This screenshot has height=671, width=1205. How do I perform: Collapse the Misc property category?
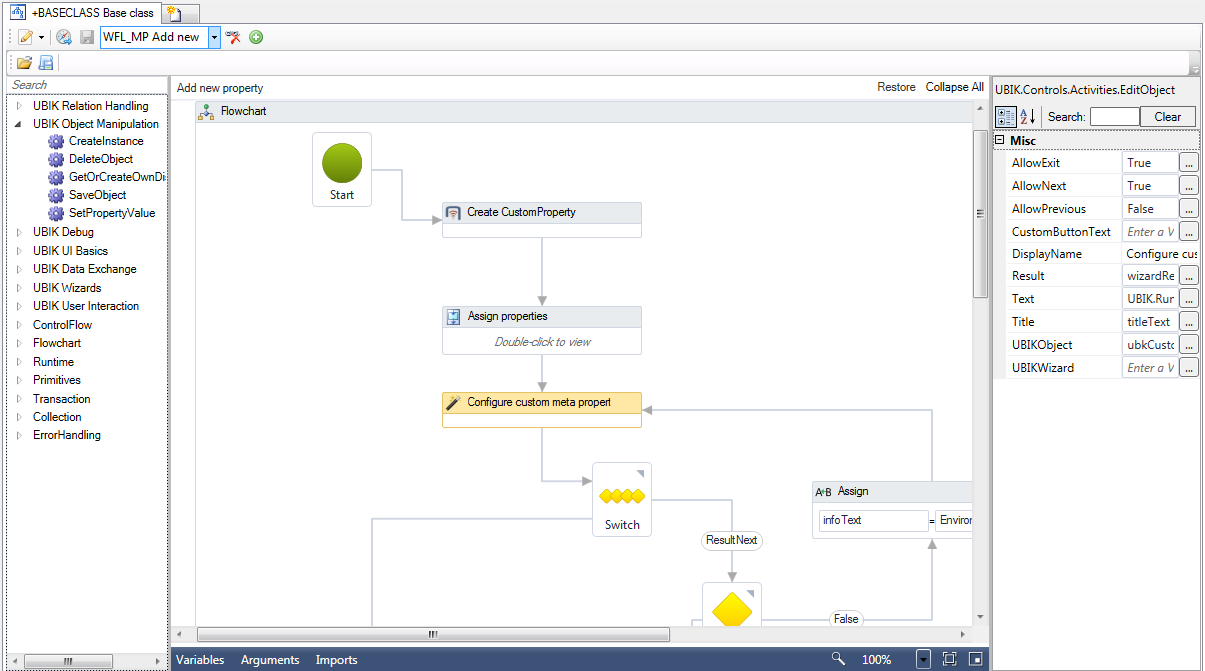coord(999,141)
